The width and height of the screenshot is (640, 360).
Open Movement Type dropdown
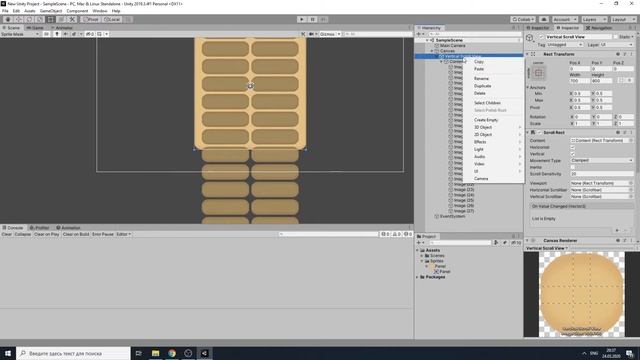[x=602, y=160]
